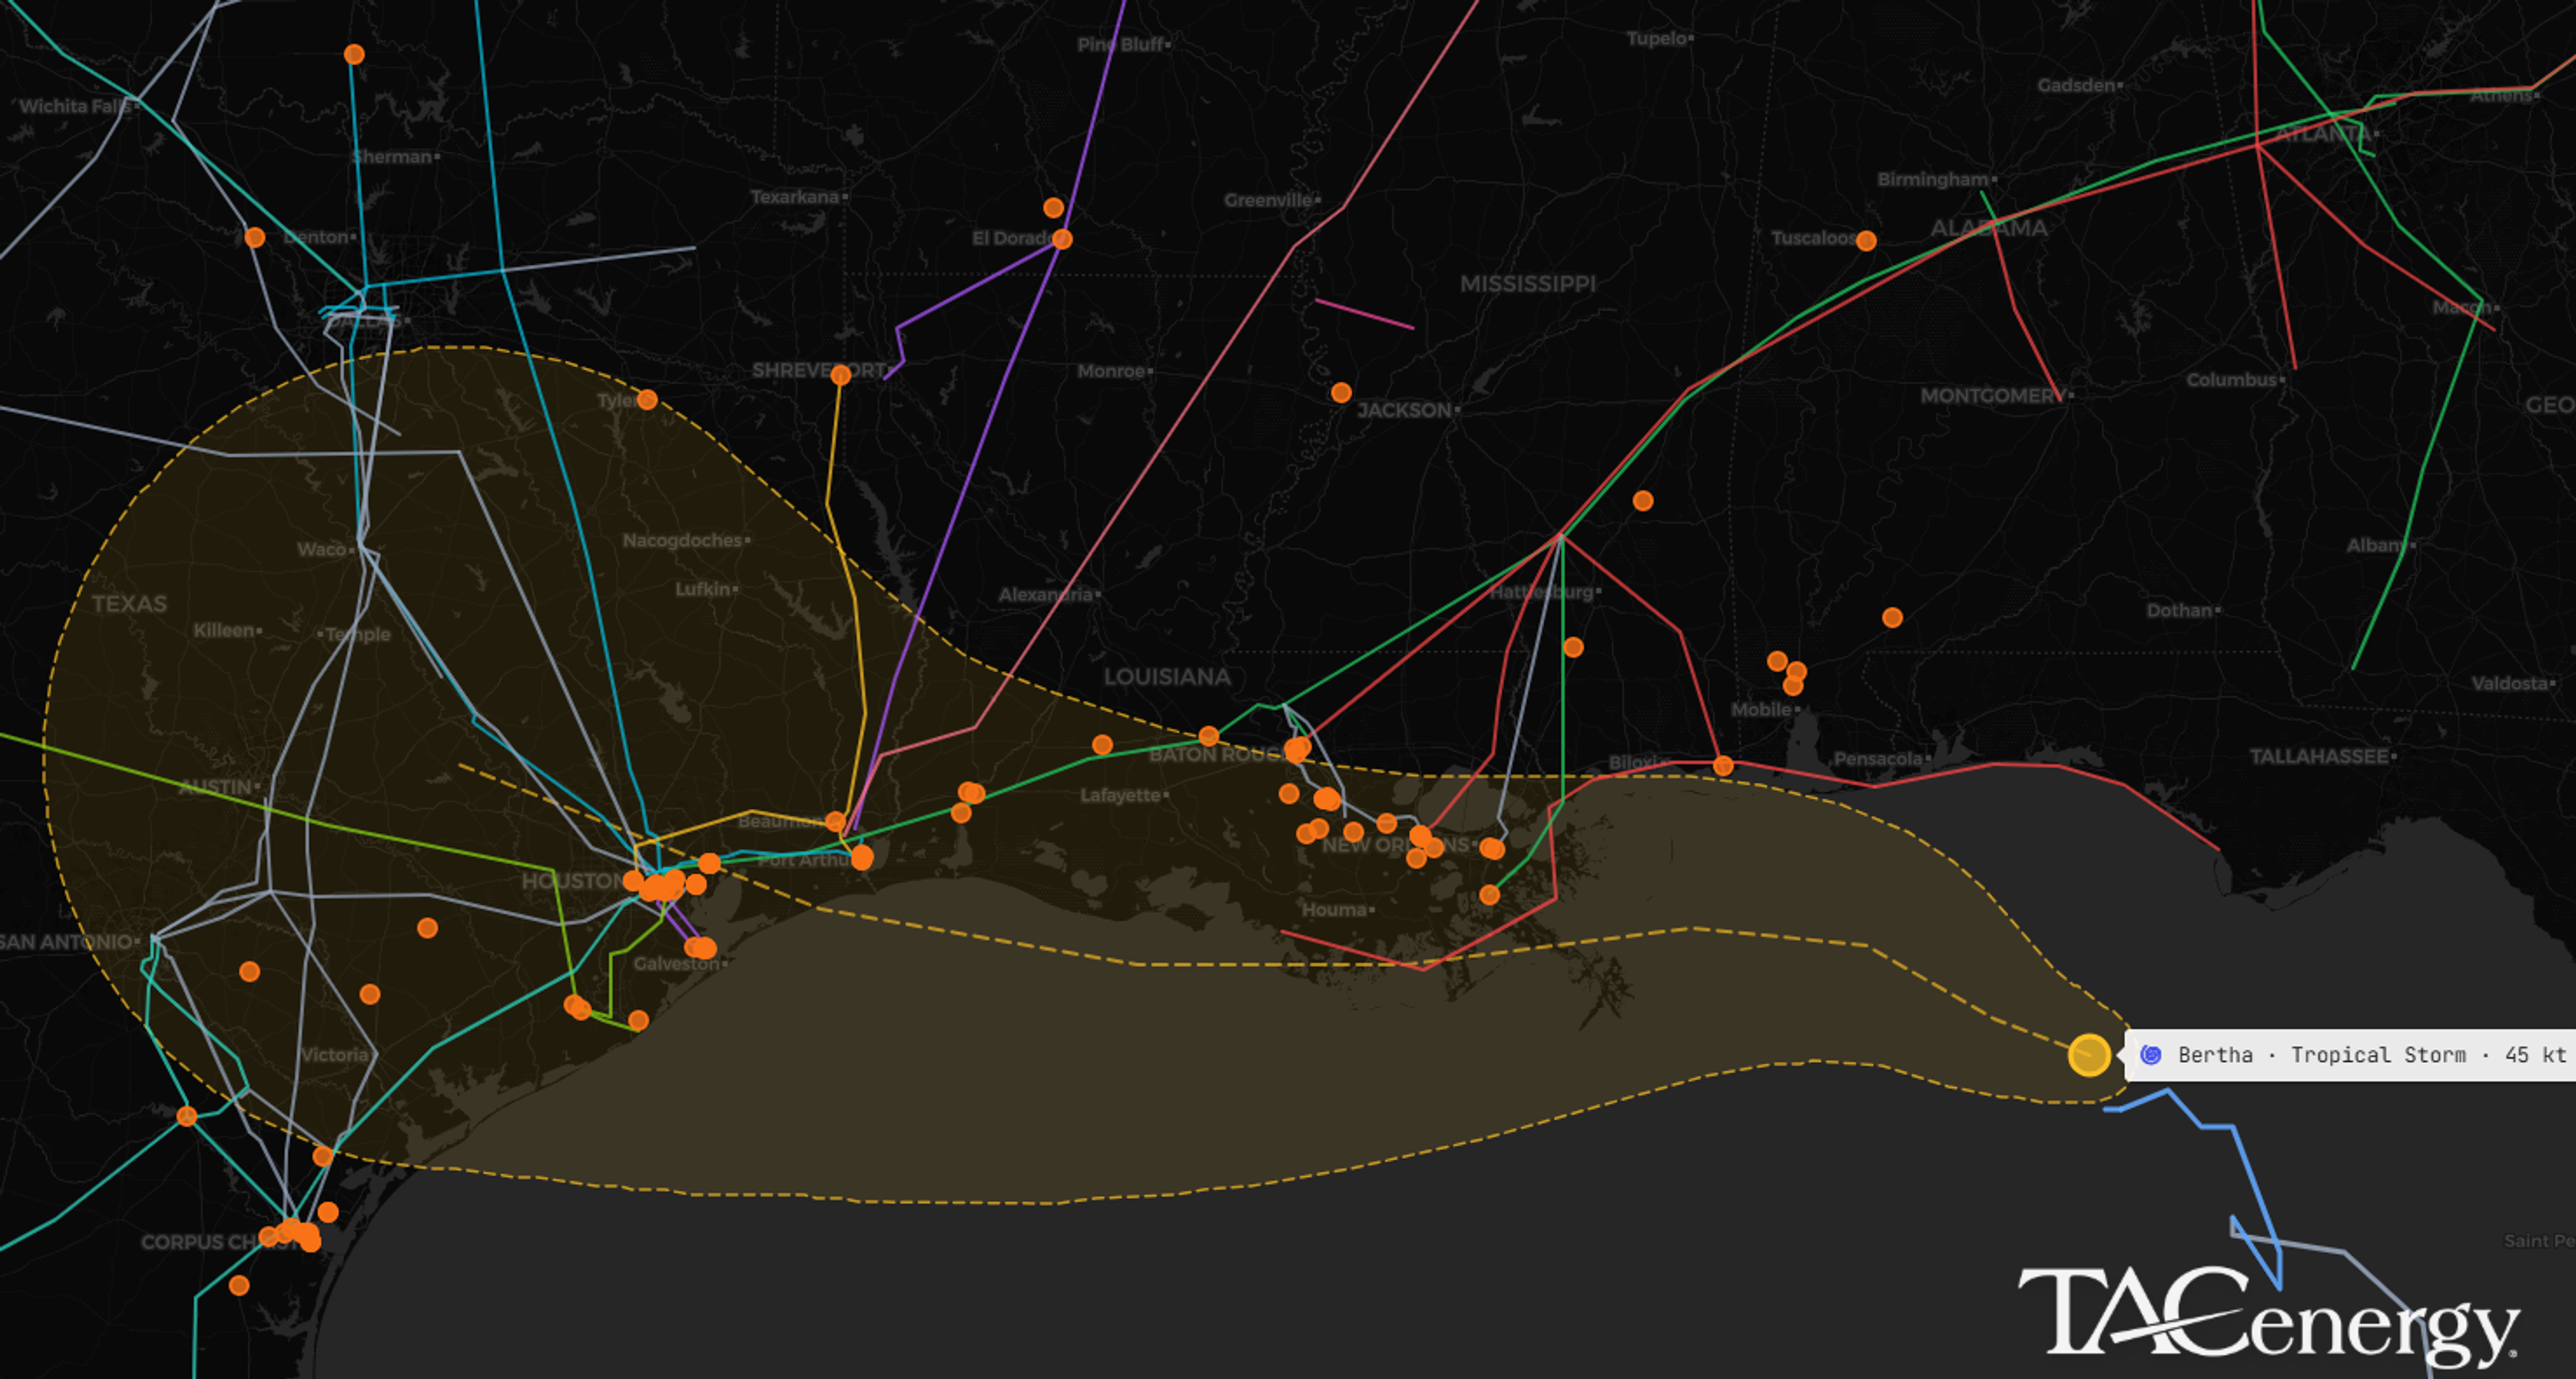Click the Victoria city label
Screen dimensions: 2576x1379
point(335,1055)
